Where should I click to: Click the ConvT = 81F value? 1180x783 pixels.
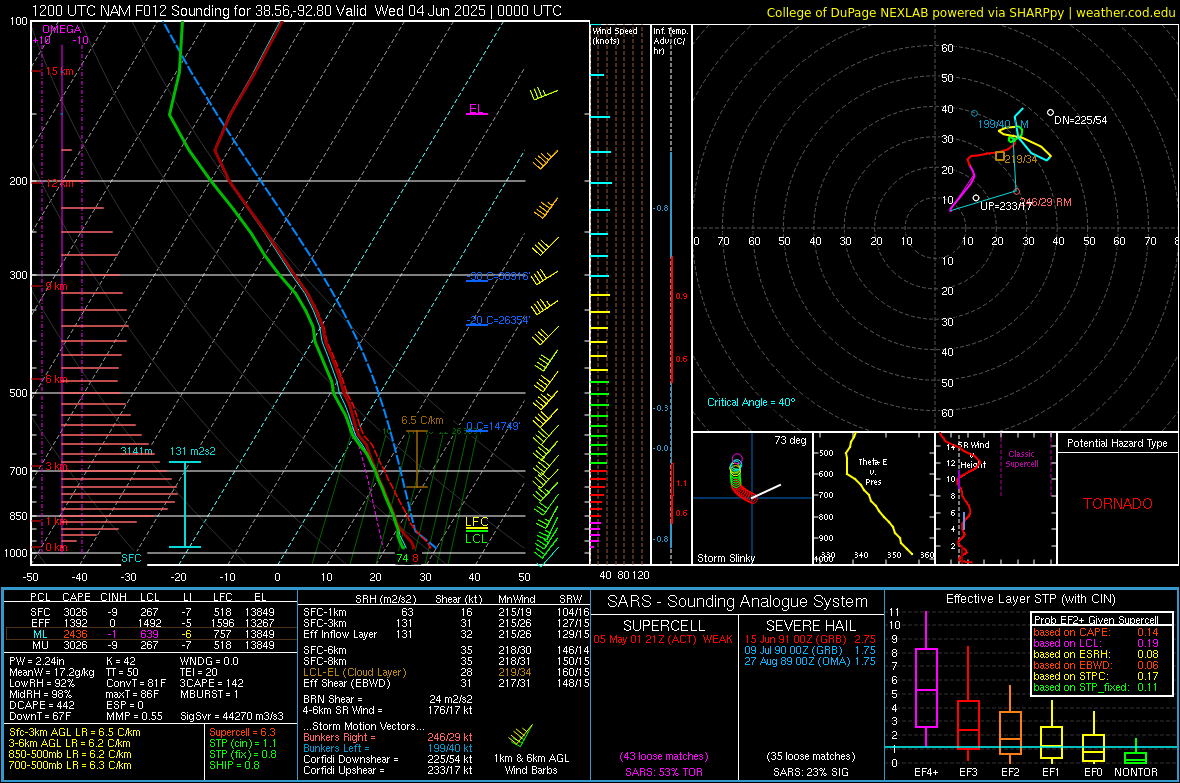point(135,683)
